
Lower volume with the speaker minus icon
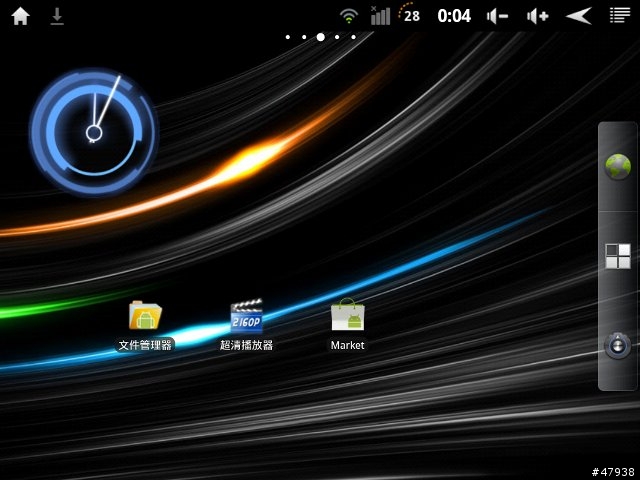click(x=497, y=16)
